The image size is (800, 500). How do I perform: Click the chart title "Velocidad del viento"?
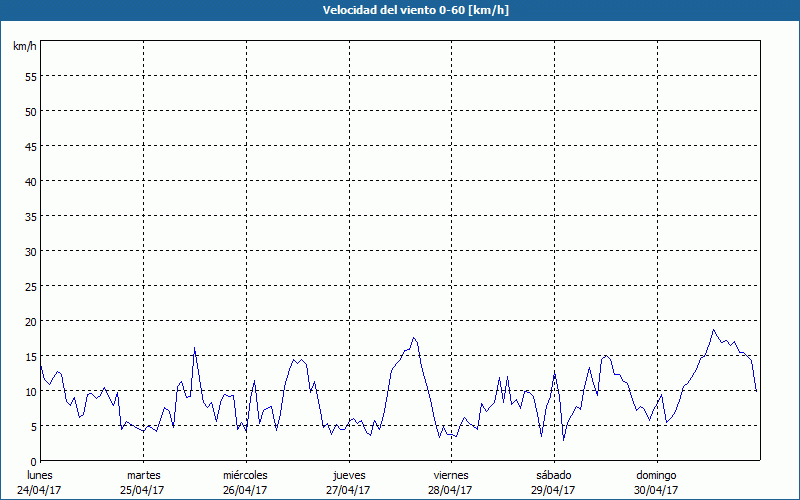[x=399, y=10]
